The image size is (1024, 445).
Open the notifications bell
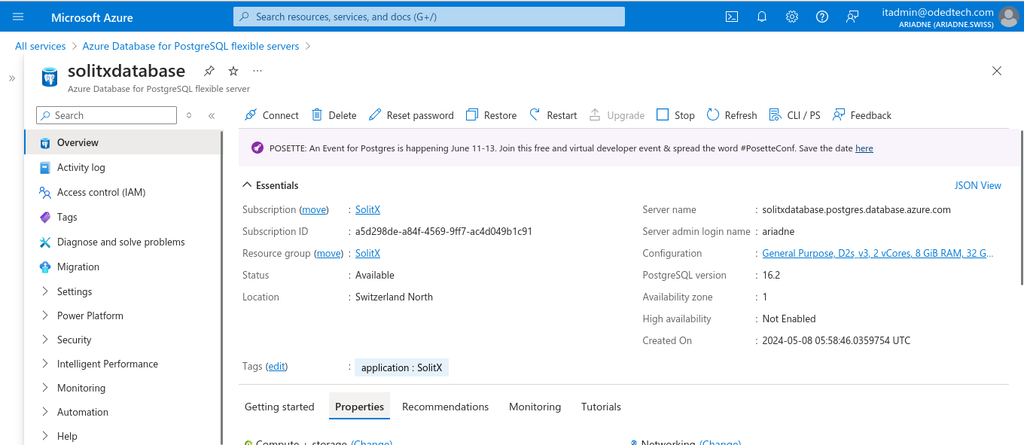coord(762,17)
